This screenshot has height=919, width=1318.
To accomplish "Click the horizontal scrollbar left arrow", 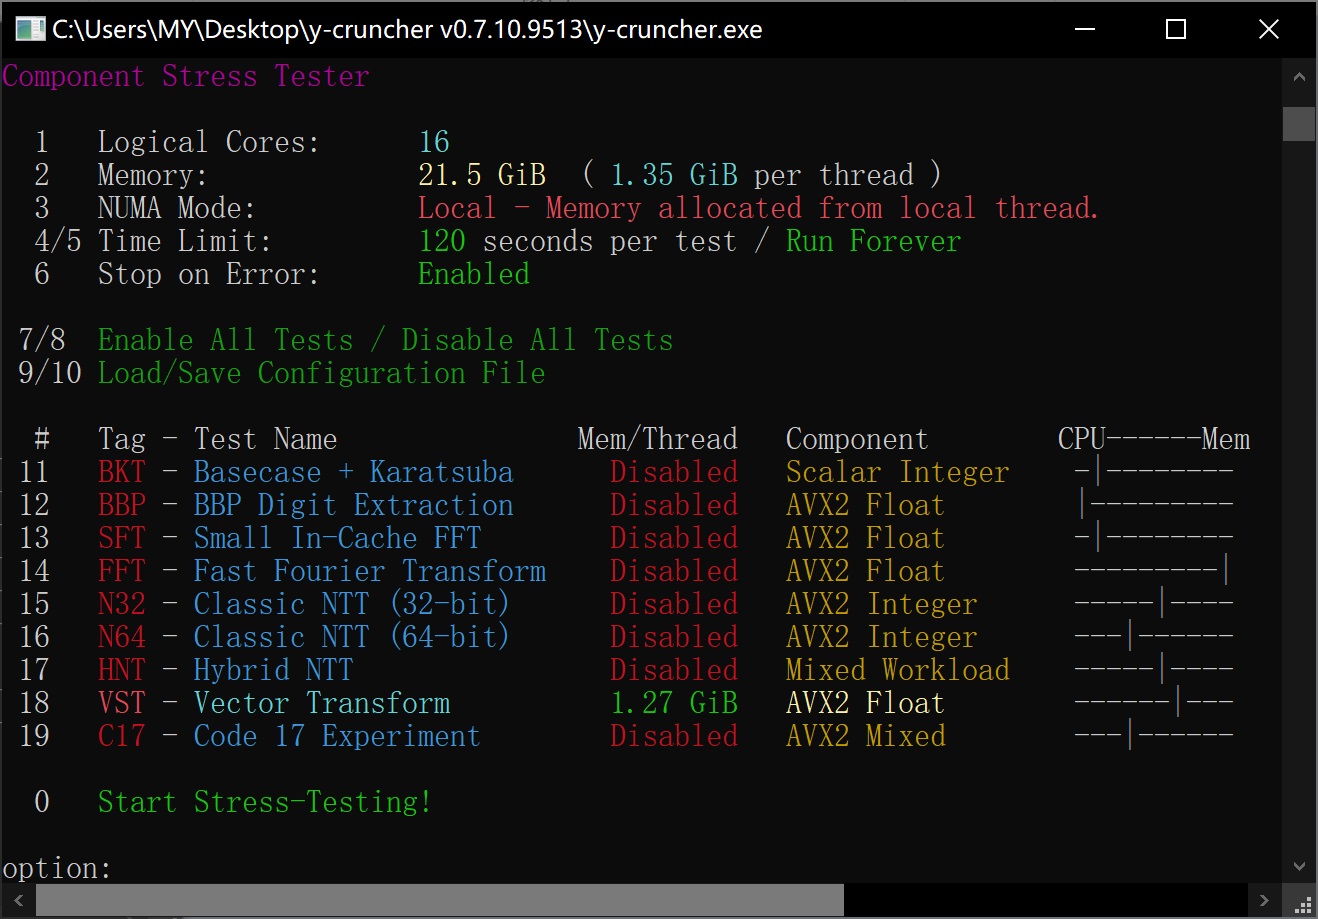I will click(18, 900).
